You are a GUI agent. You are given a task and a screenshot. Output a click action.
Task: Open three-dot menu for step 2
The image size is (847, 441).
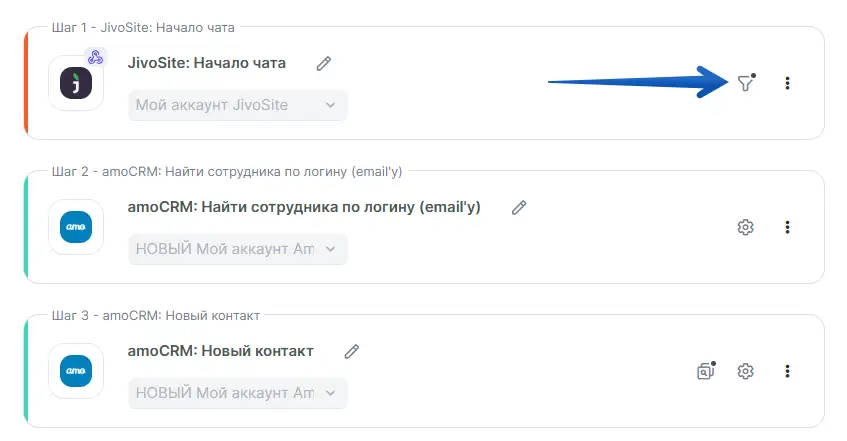coord(788,227)
